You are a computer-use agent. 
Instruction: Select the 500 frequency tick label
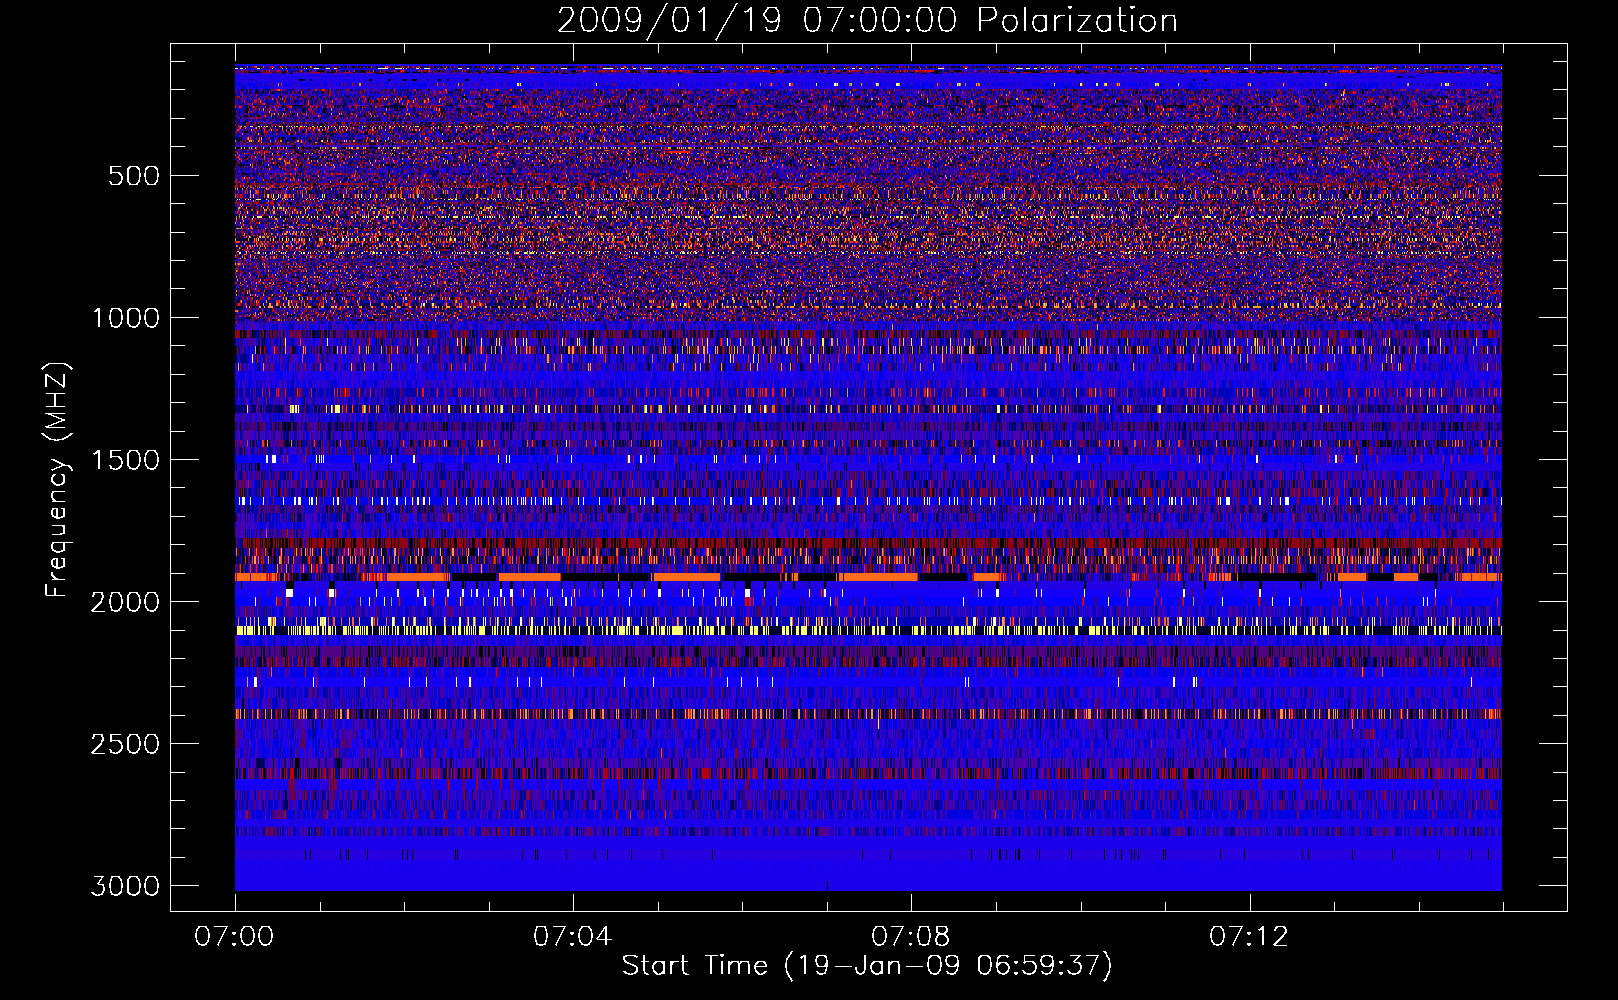[134, 176]
